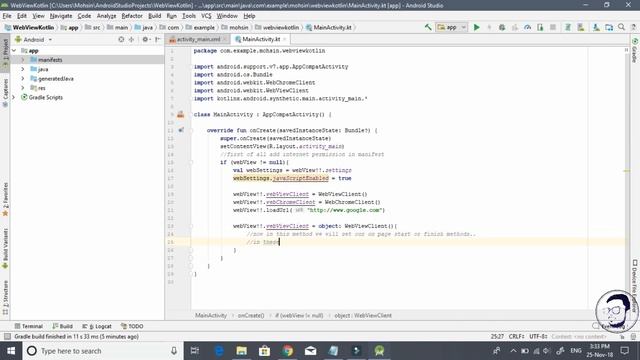Click Scroll from Source target icon
The height and width of the screenshot is (360, 640).
[121, 40]
